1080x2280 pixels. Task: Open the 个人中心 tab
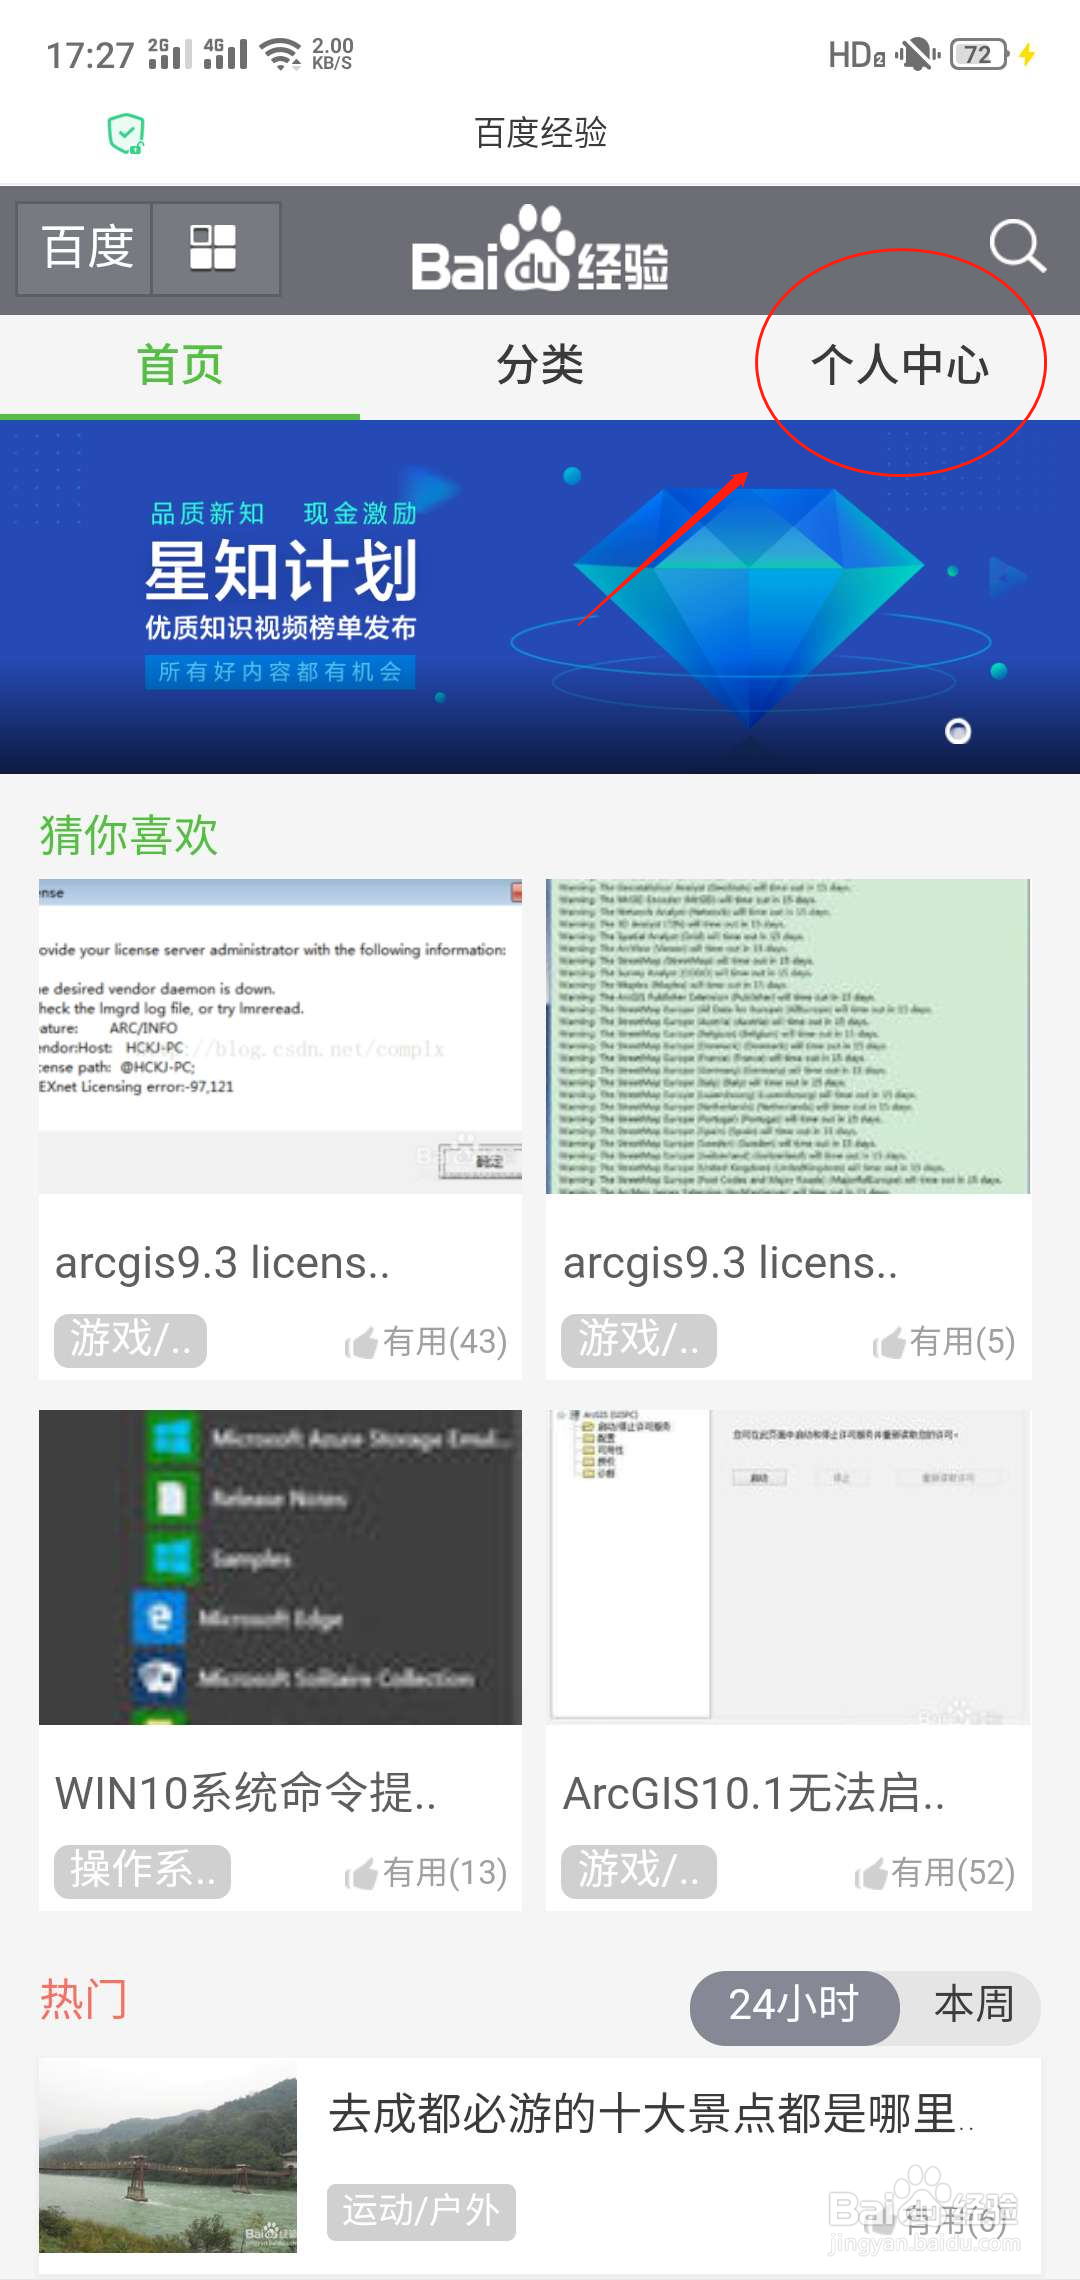900,365
